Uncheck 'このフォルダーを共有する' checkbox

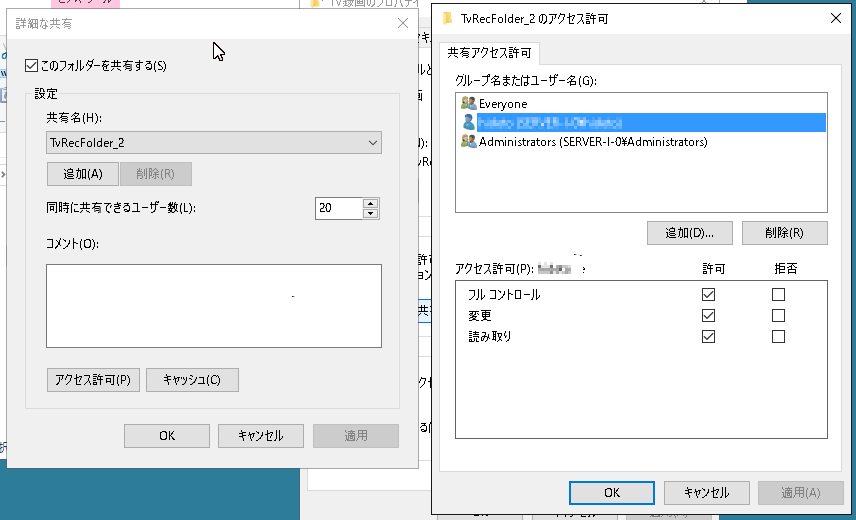pos(31,66)
